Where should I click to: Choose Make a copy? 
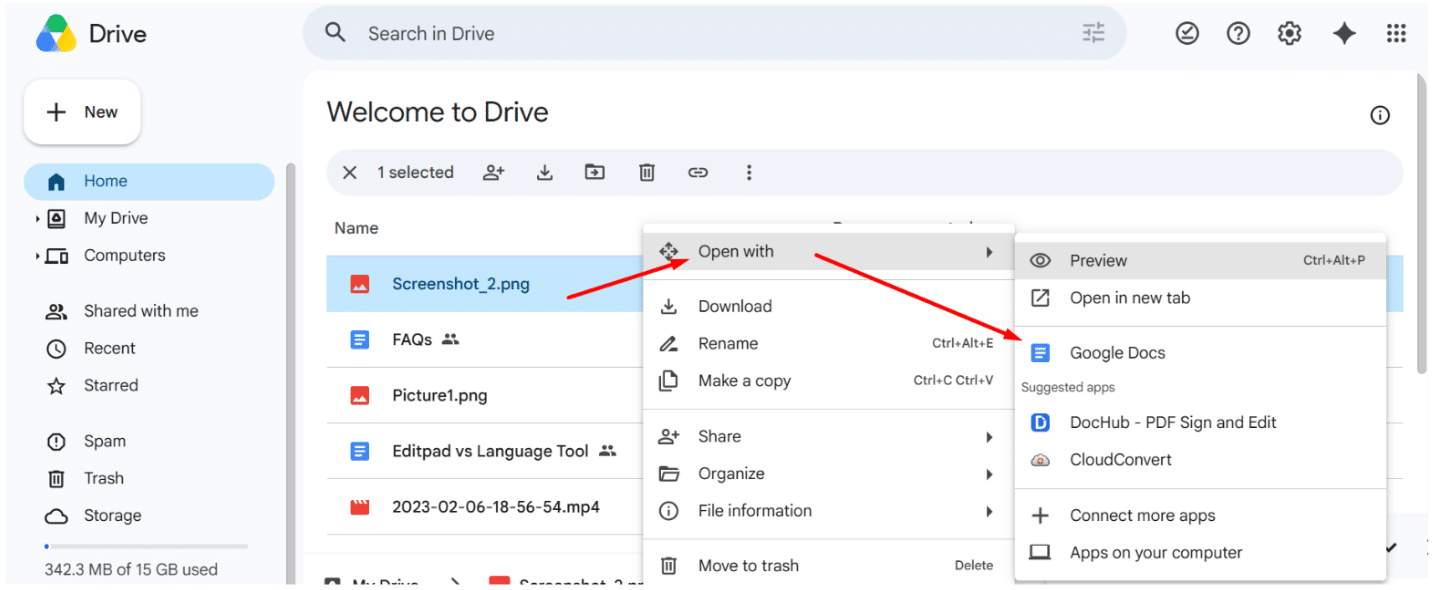coord(828,380)
